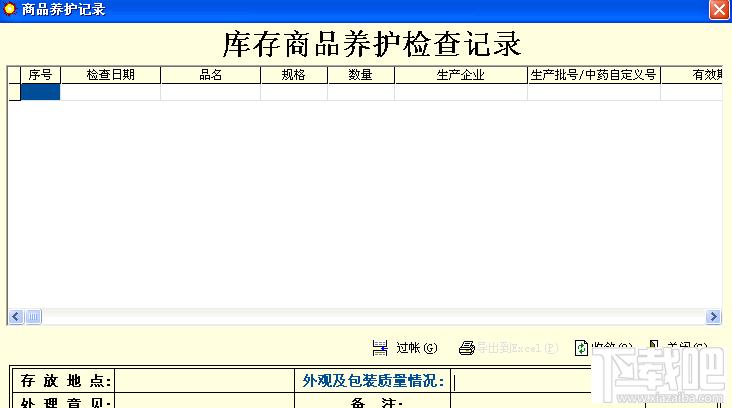
Task: Click the 数量 column header
Action: pyautogui.click(x=361, y=75)
